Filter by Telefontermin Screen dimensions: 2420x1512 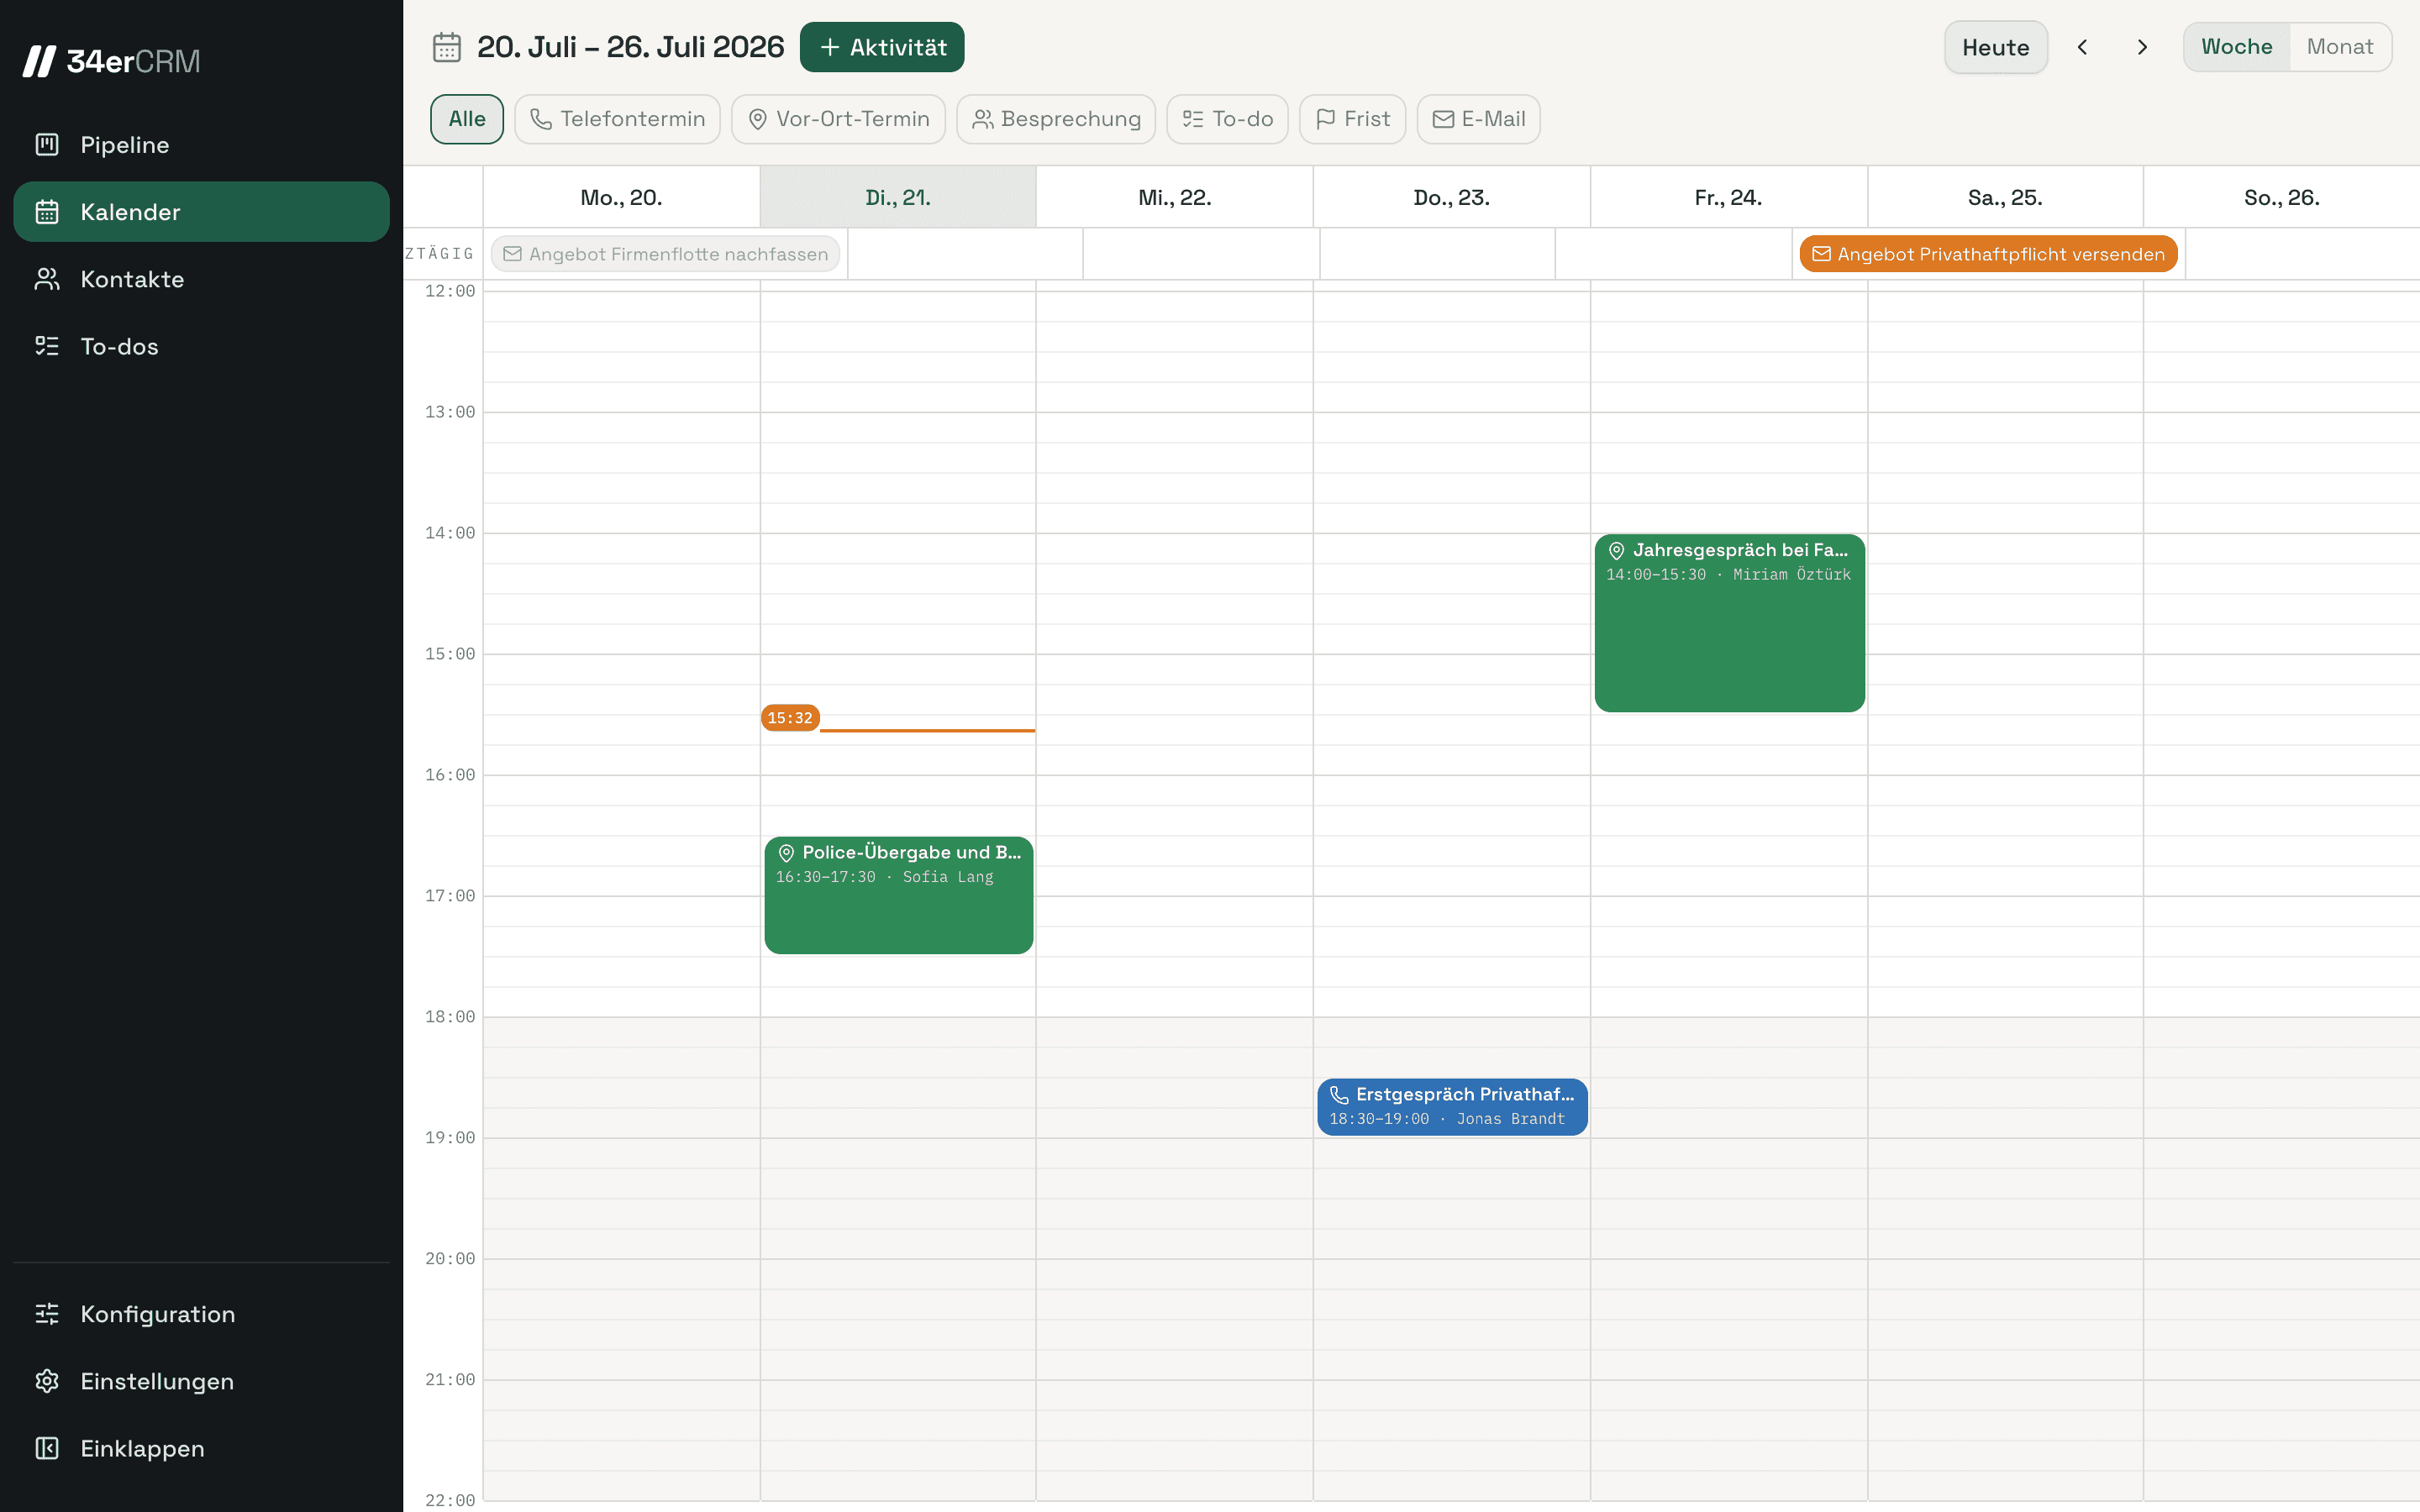click(x=617, y=119)
